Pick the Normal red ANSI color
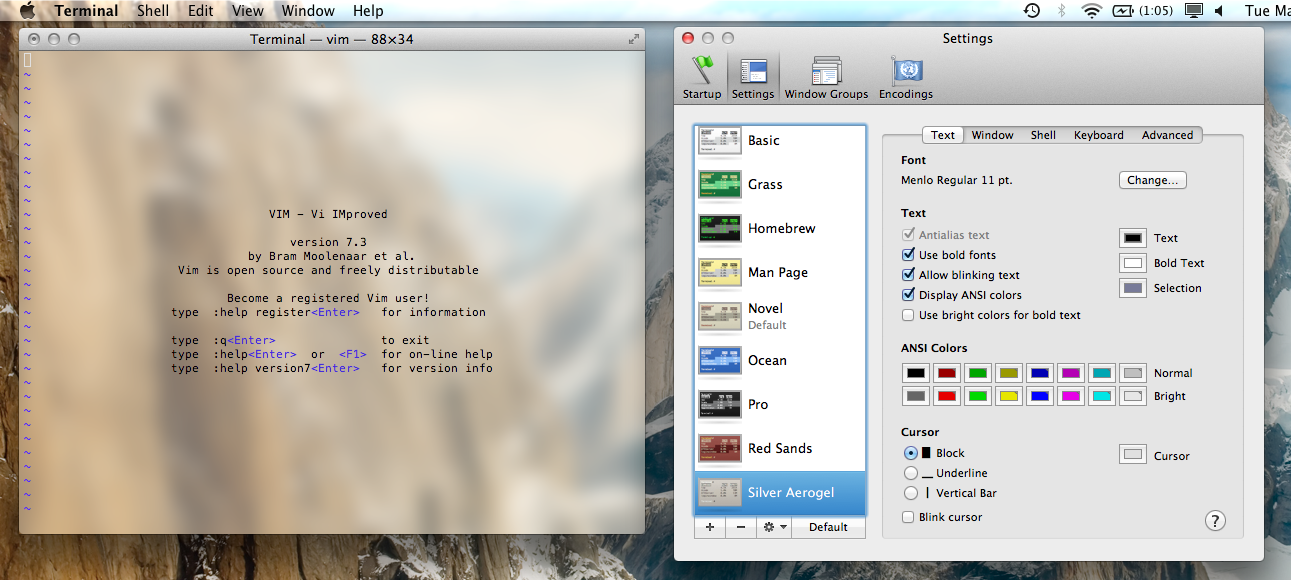The height and width of the screenshot is (580, 1291). click(x=947, y=373)
